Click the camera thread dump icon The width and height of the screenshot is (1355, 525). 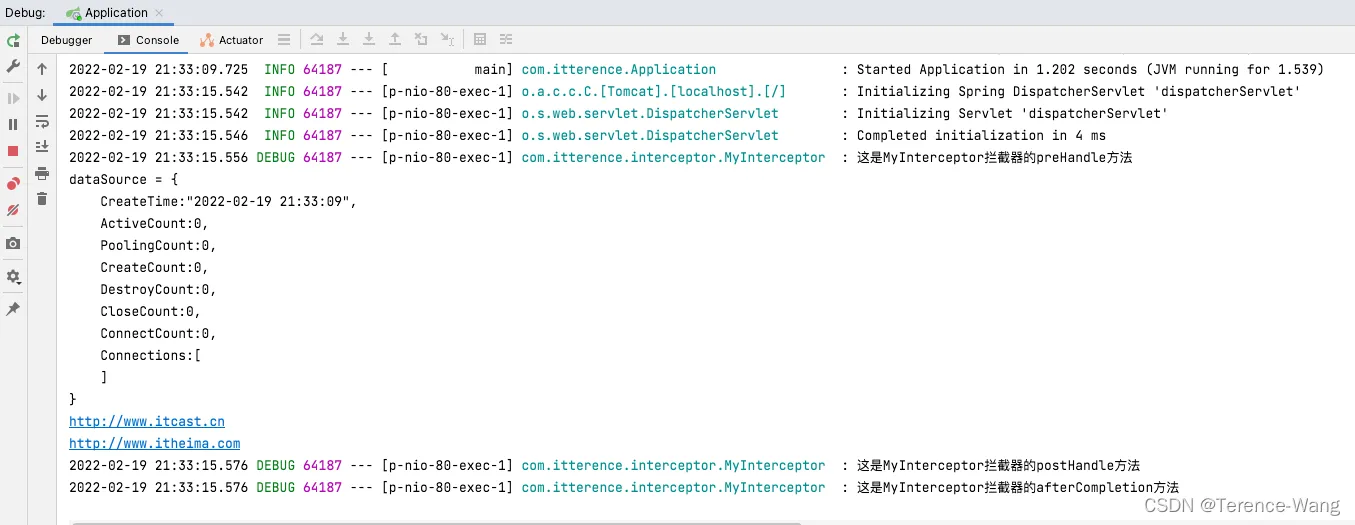click(x=13, y=243)
